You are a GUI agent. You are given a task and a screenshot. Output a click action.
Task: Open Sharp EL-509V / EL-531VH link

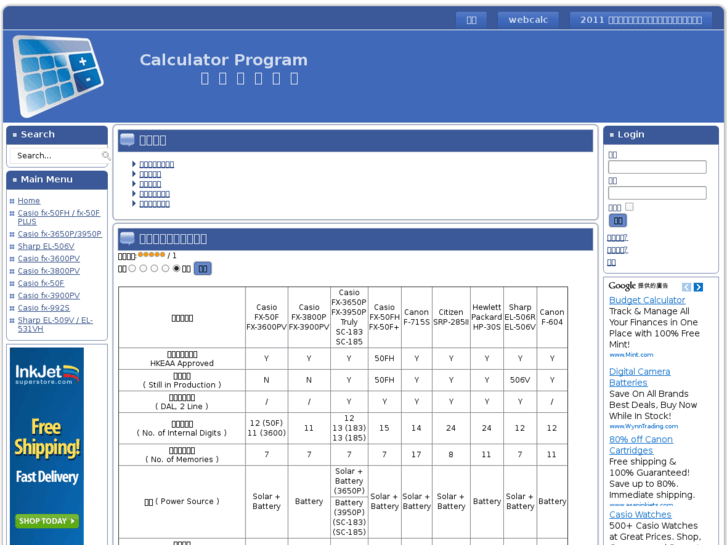point(55,325)
